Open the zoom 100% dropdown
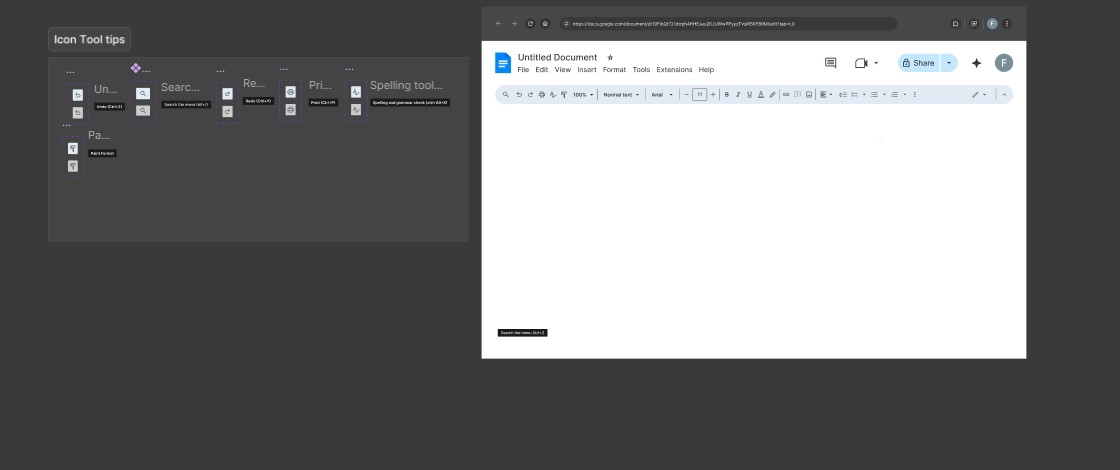 click(583, 94)
